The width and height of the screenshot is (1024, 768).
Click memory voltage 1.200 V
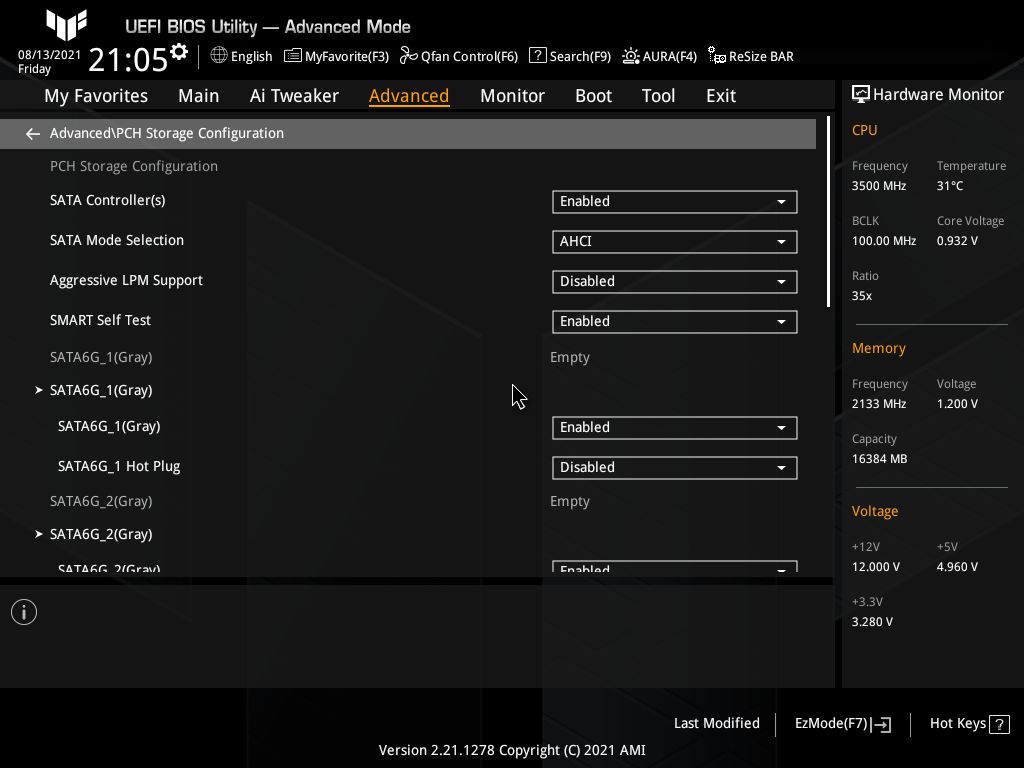tap(957, 404)
